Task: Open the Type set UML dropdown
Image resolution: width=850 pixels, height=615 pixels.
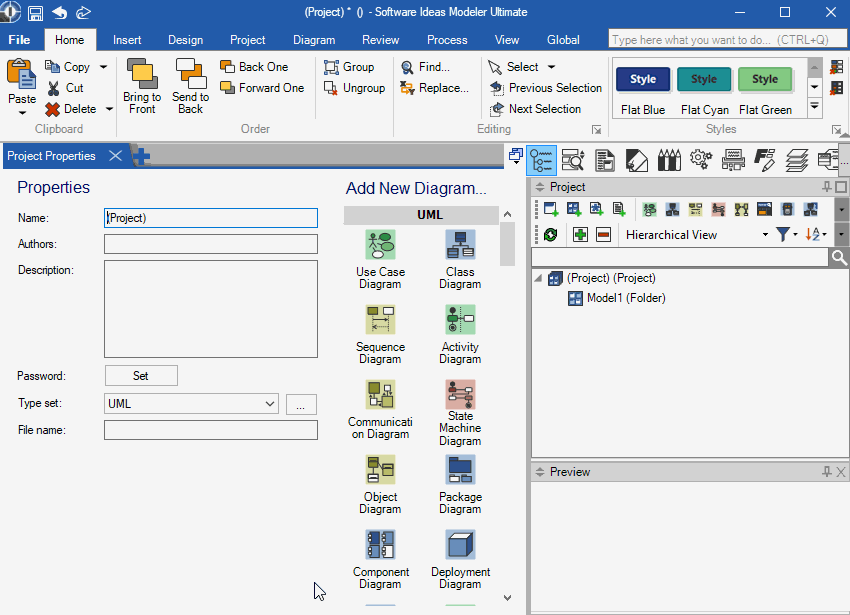Action: [270, 404]
